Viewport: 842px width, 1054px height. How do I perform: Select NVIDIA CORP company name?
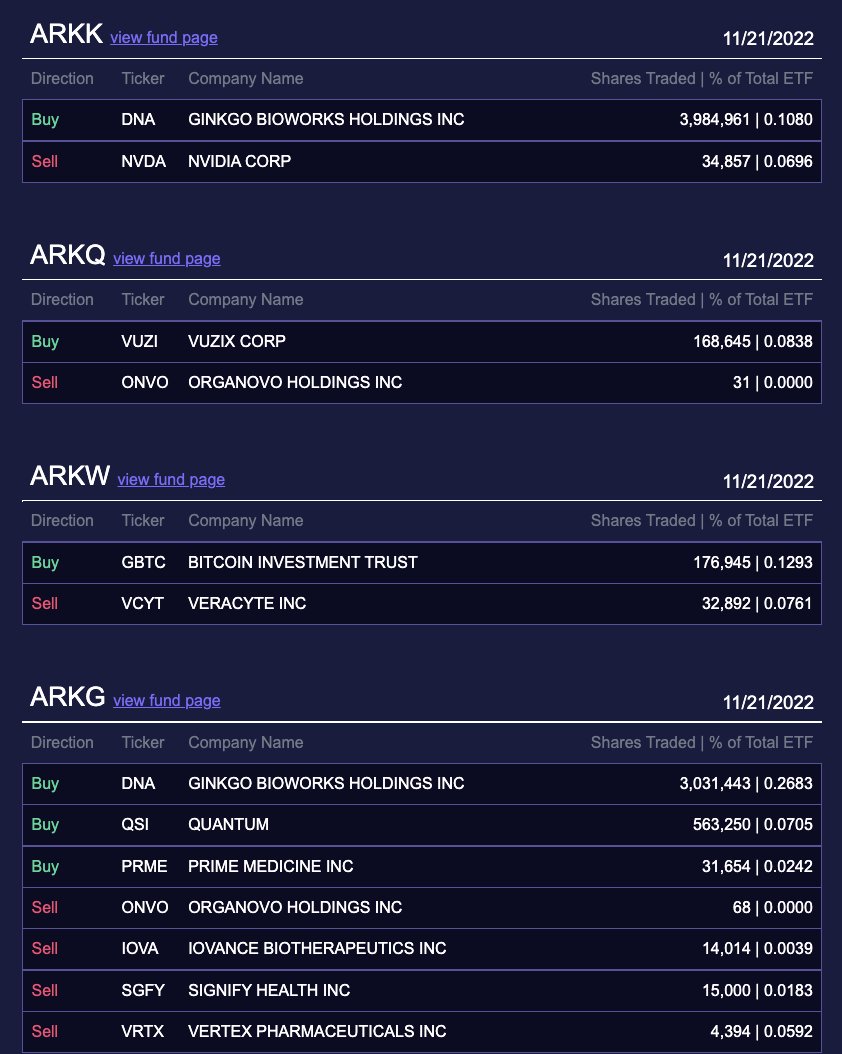click(x=239, y=161)
